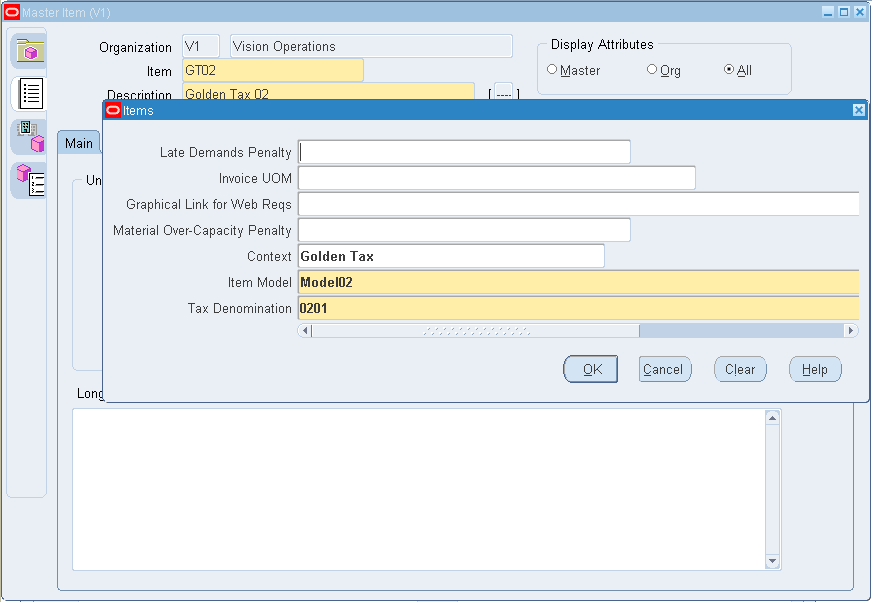Dismiss the dialog with Cancel button
Screen dimensions: 872x602
[665, 369]
